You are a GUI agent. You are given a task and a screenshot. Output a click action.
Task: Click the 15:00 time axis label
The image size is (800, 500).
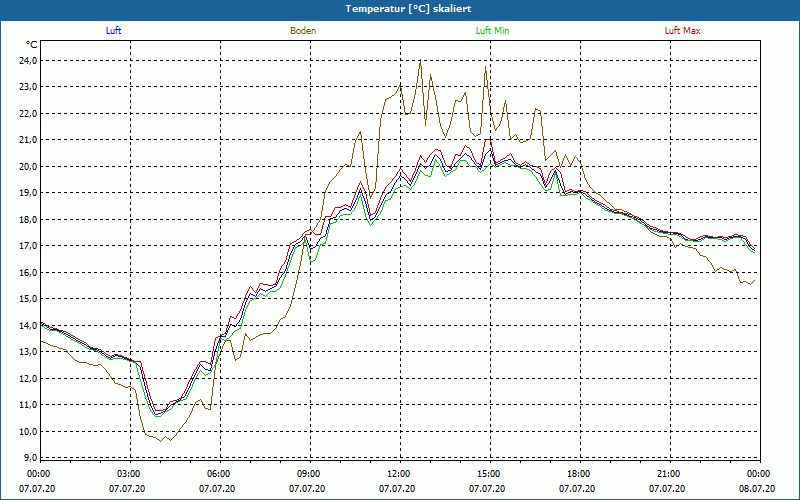(487, 474)
